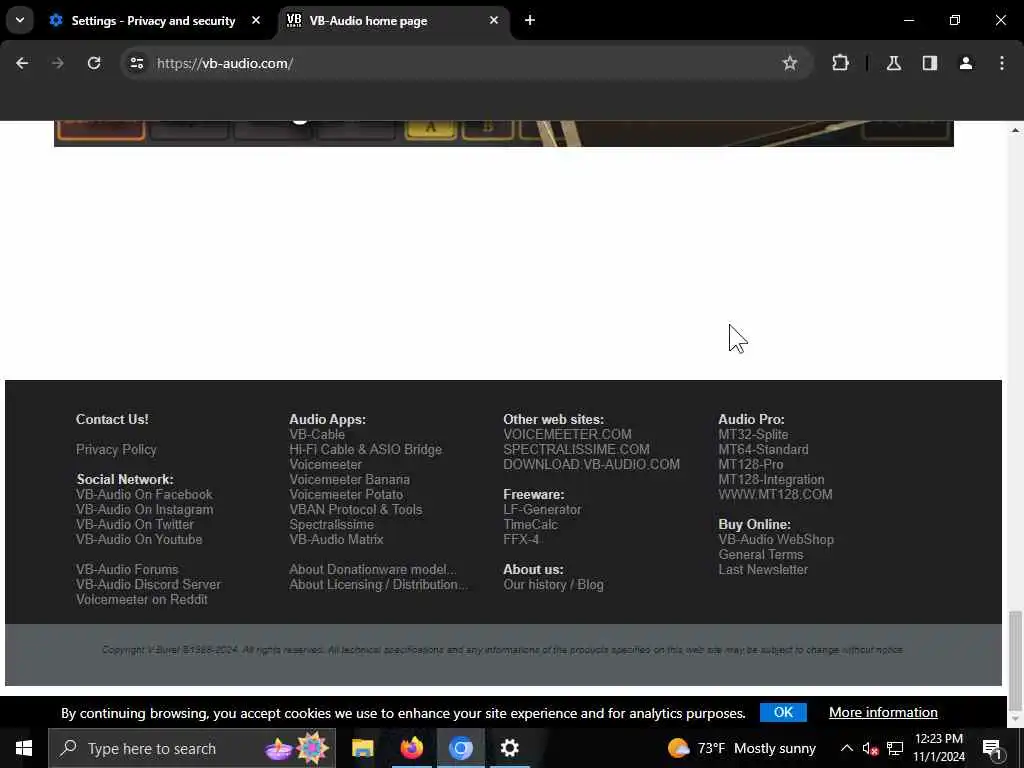Visit DOWNLOAD.VB-AUDIO.COM link
The image size is (1024, 768).
[591, 464]
